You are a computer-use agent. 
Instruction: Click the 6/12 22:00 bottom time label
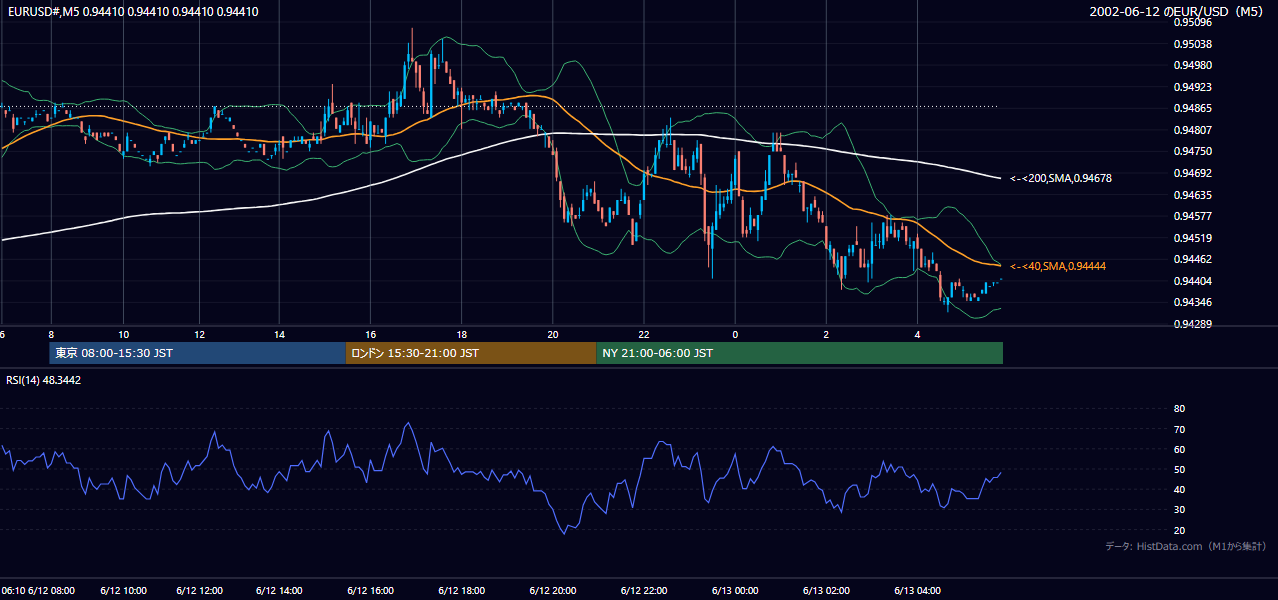point(644,591)
